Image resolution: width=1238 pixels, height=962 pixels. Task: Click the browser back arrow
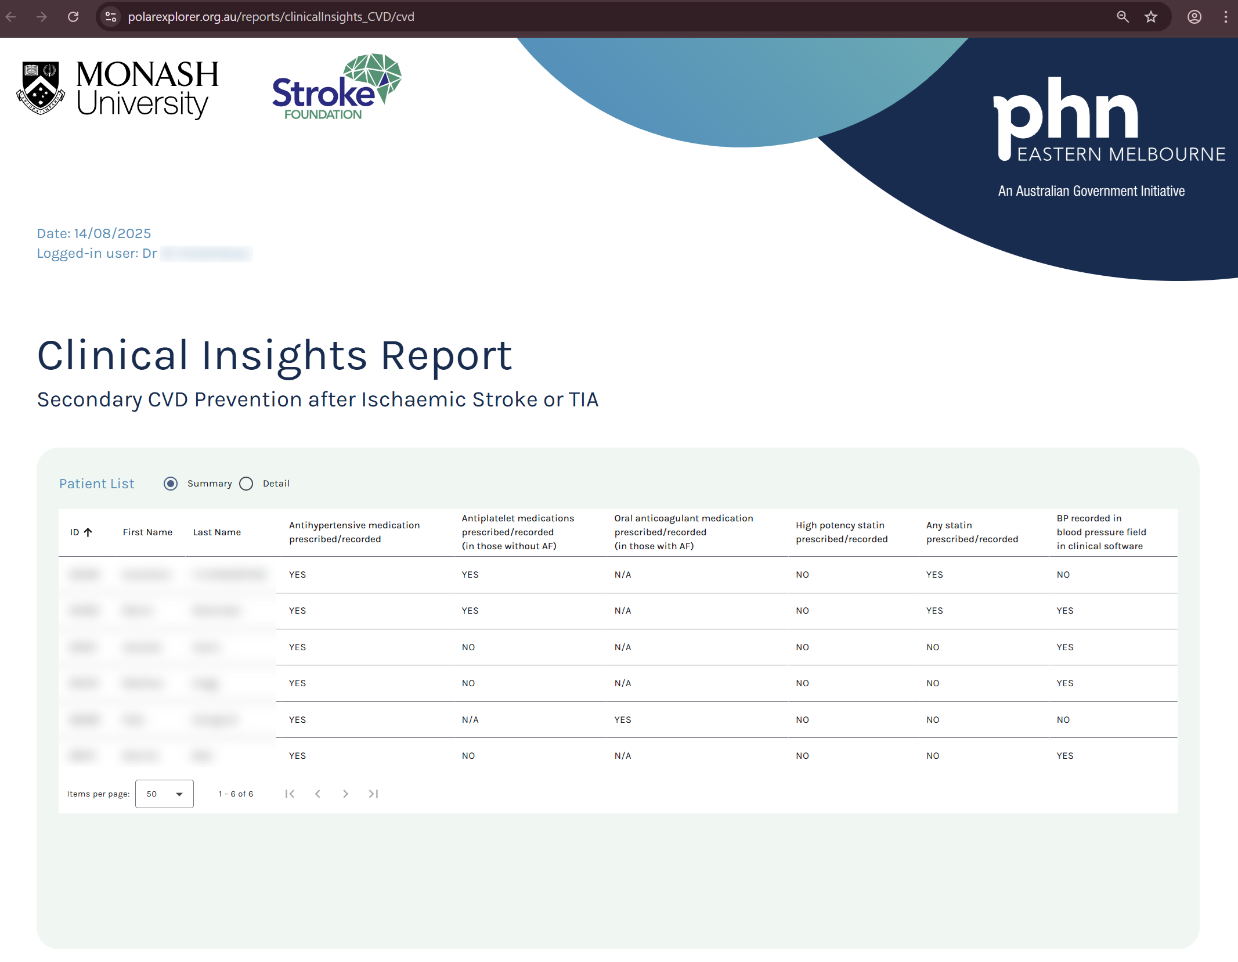[x=11, y=17]
